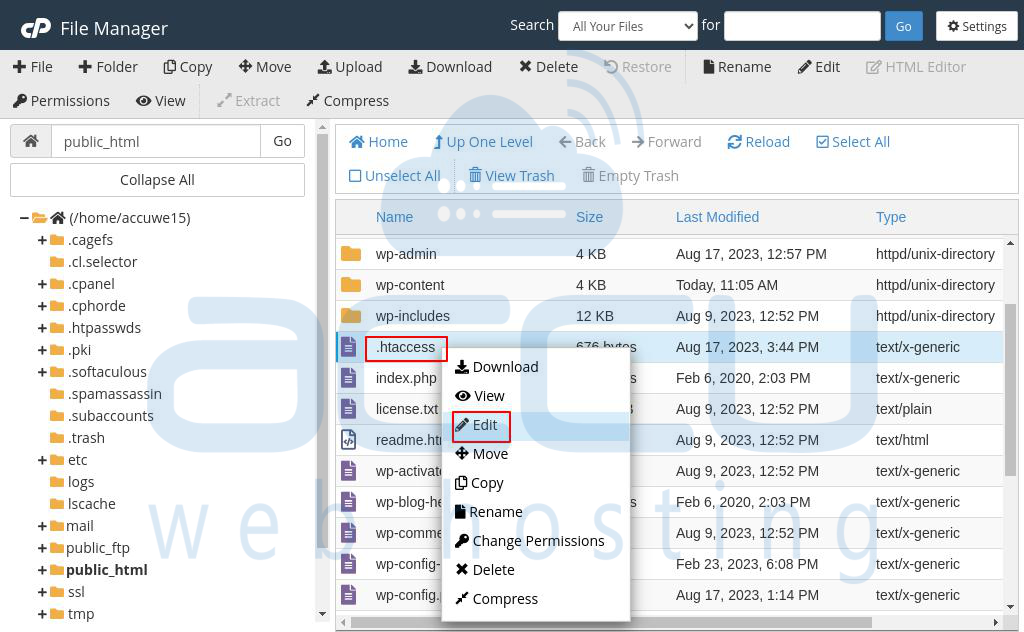The width and height of the screenshot is (1024, 632).
Task: Click the Rename toolbar button
Action: (737, 67)
